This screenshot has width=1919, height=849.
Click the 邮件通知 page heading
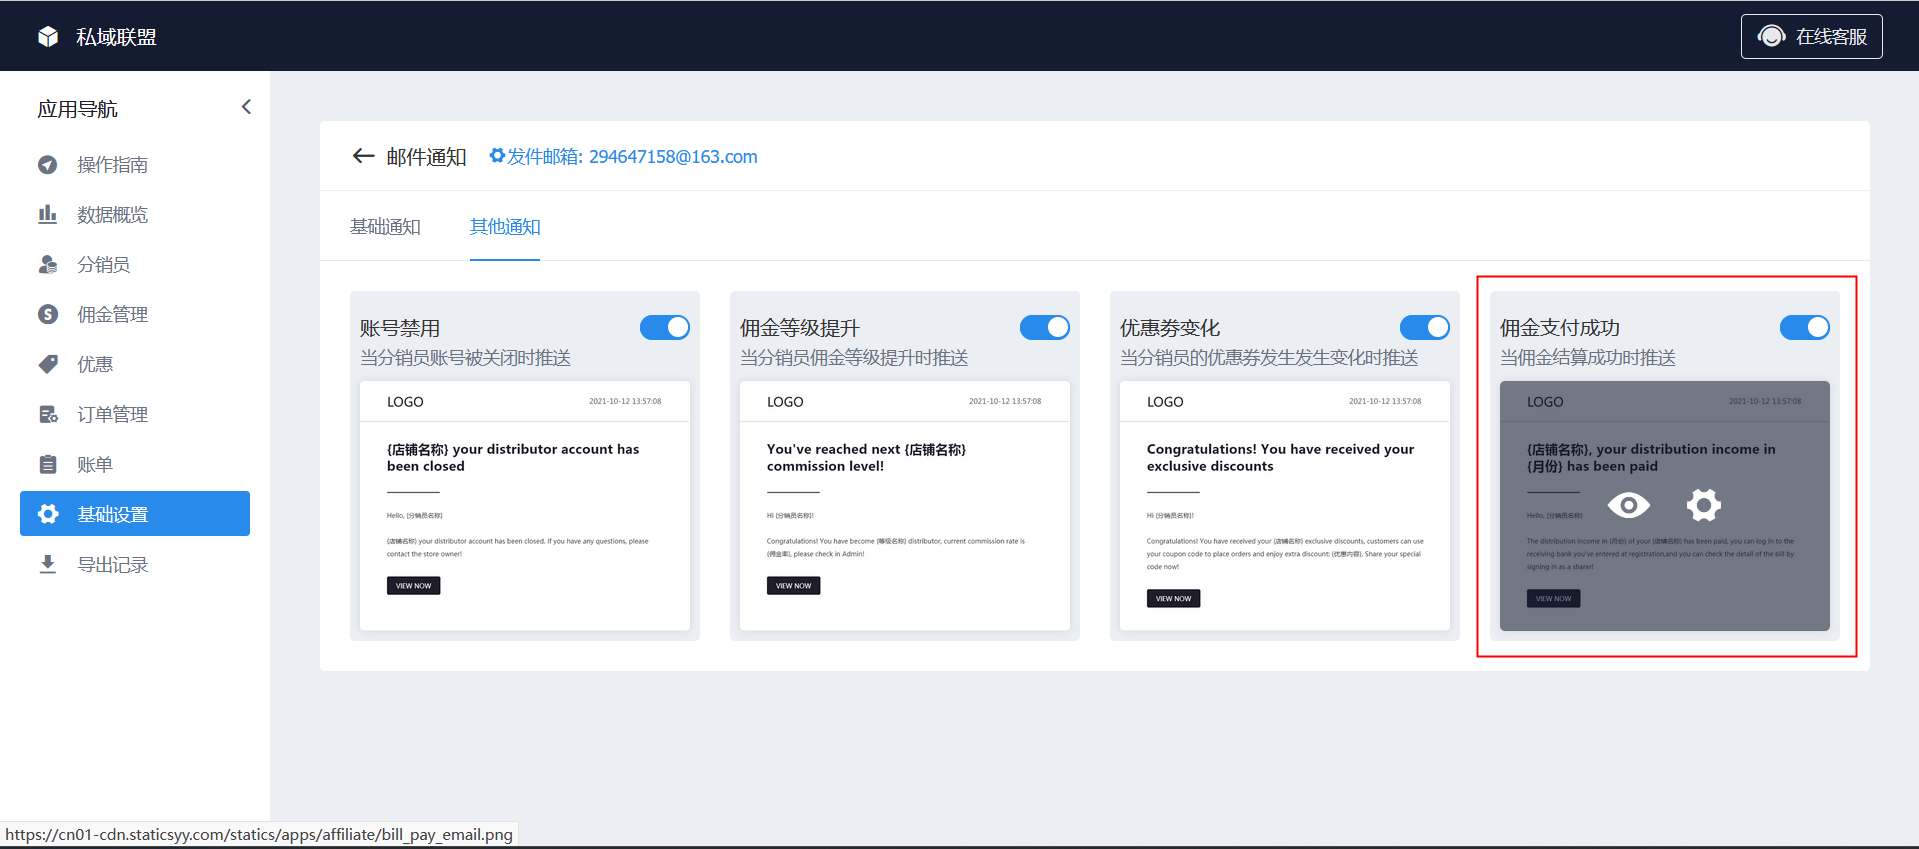(426, 157)
